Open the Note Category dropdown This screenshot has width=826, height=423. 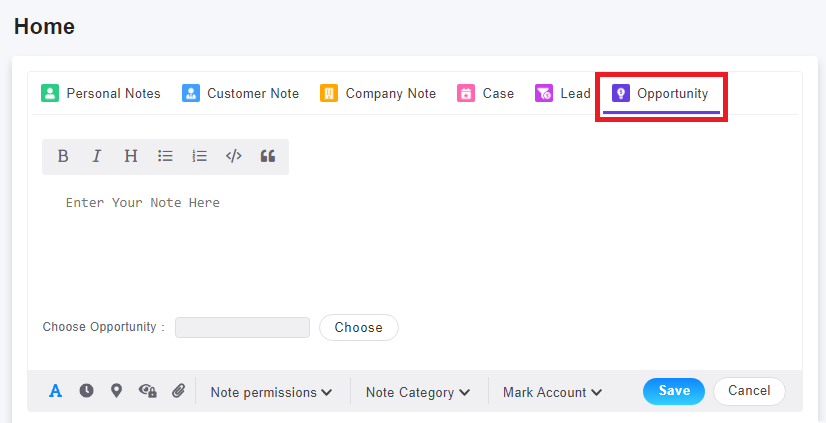418,392
